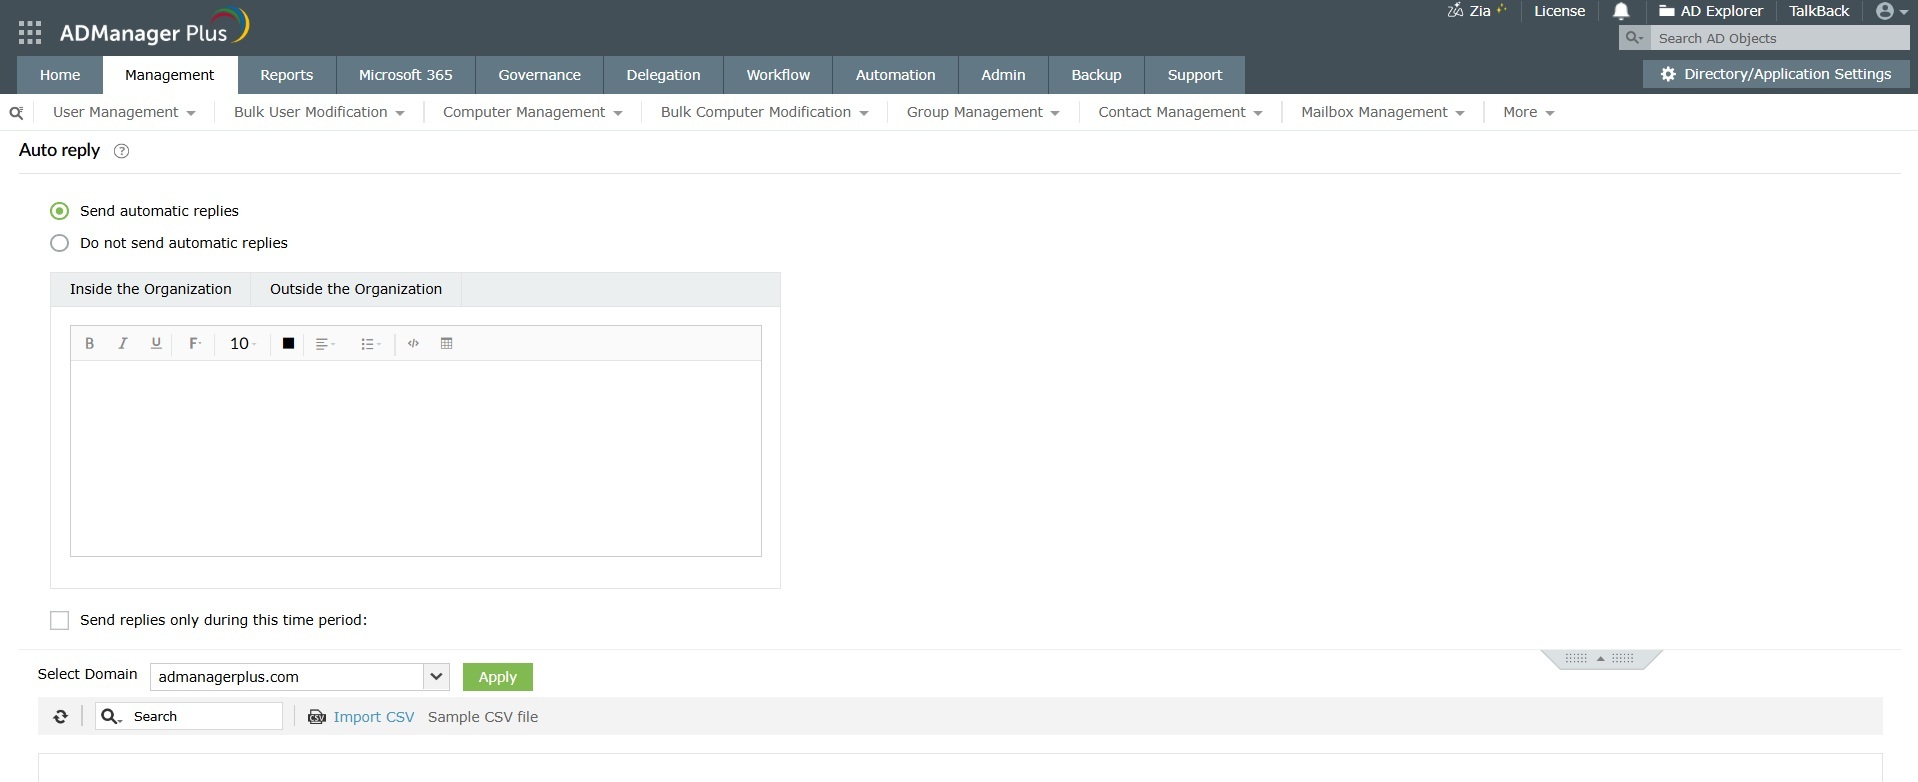
Task: Expand Contact Management menu
Action: 1180,112
